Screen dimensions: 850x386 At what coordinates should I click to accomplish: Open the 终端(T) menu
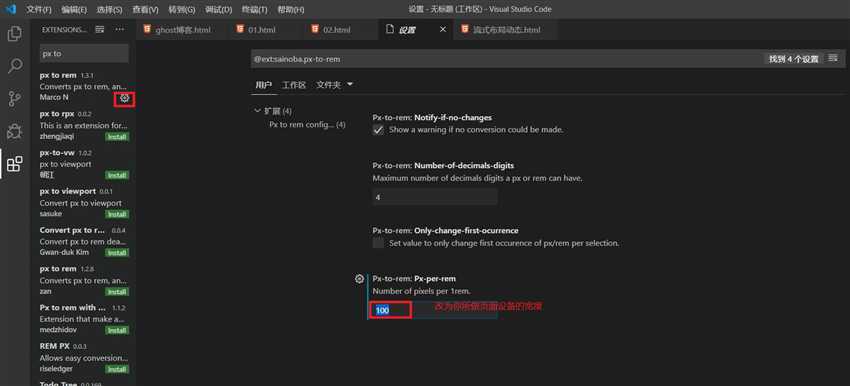click(x=254, y=10)
